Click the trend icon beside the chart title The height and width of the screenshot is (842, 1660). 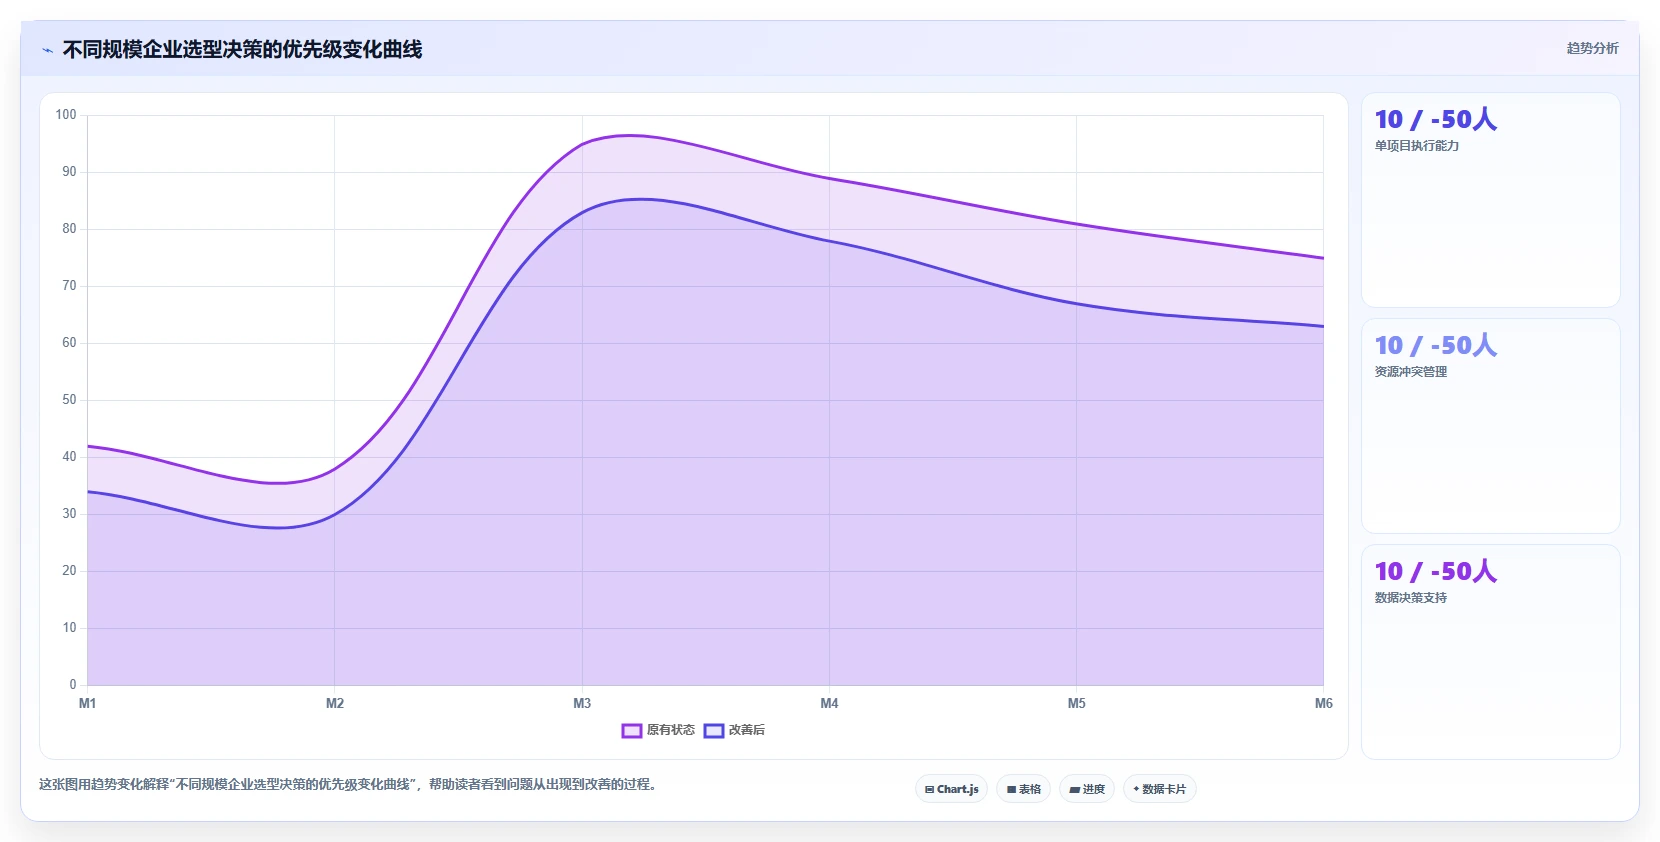(x=47, y=50)
